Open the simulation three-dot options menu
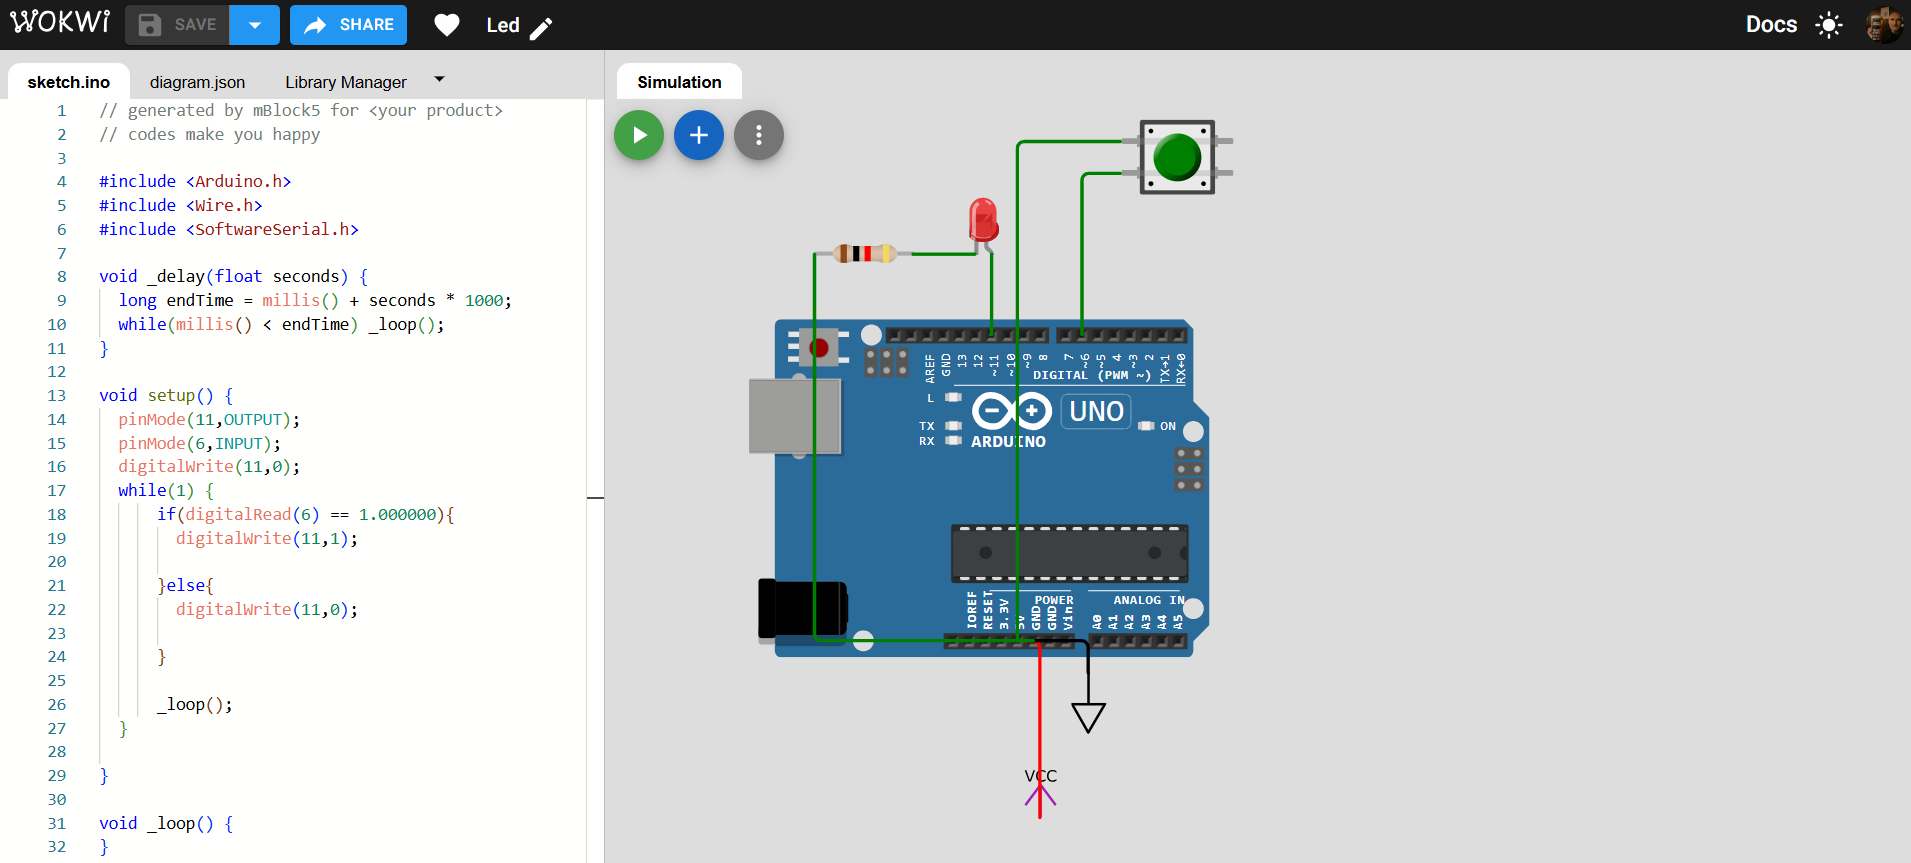The height and width of the screenshot is (863, 1911). pos(759,135)
